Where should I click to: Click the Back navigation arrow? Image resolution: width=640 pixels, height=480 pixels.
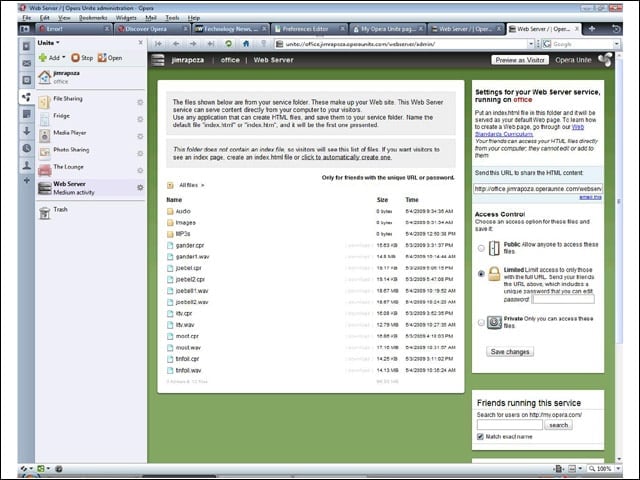point(176,44)
